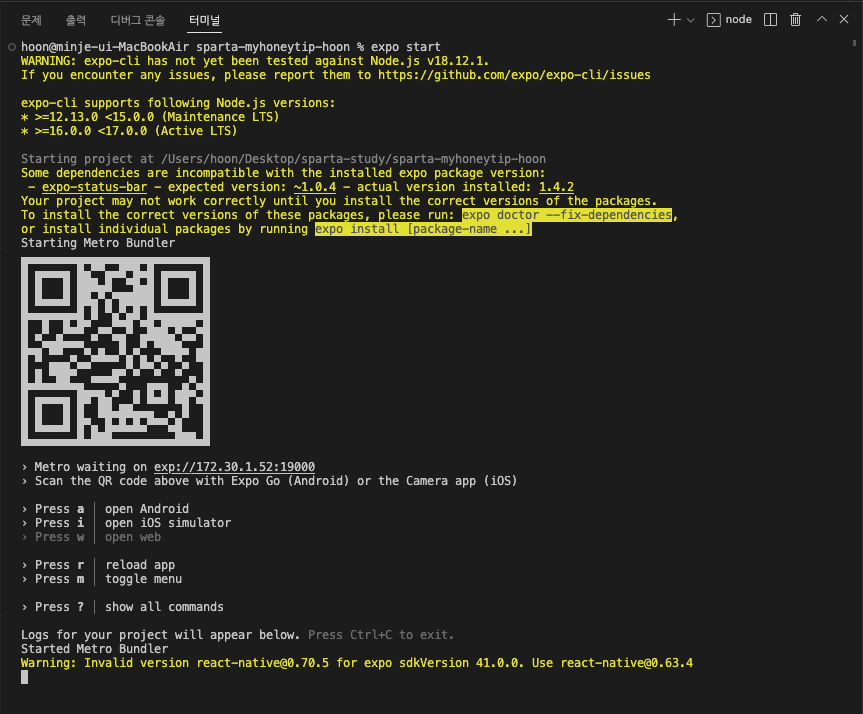
Task: Click the terminal scrollbar at the right edge
Action: (854, 43)
